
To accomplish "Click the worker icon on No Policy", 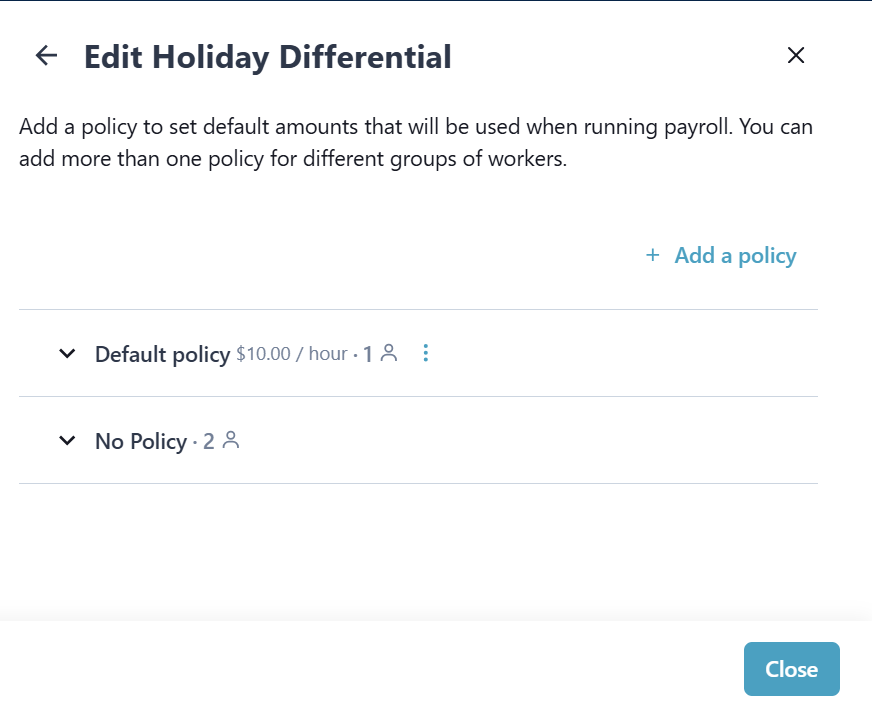I will click(x=231, y=440).
